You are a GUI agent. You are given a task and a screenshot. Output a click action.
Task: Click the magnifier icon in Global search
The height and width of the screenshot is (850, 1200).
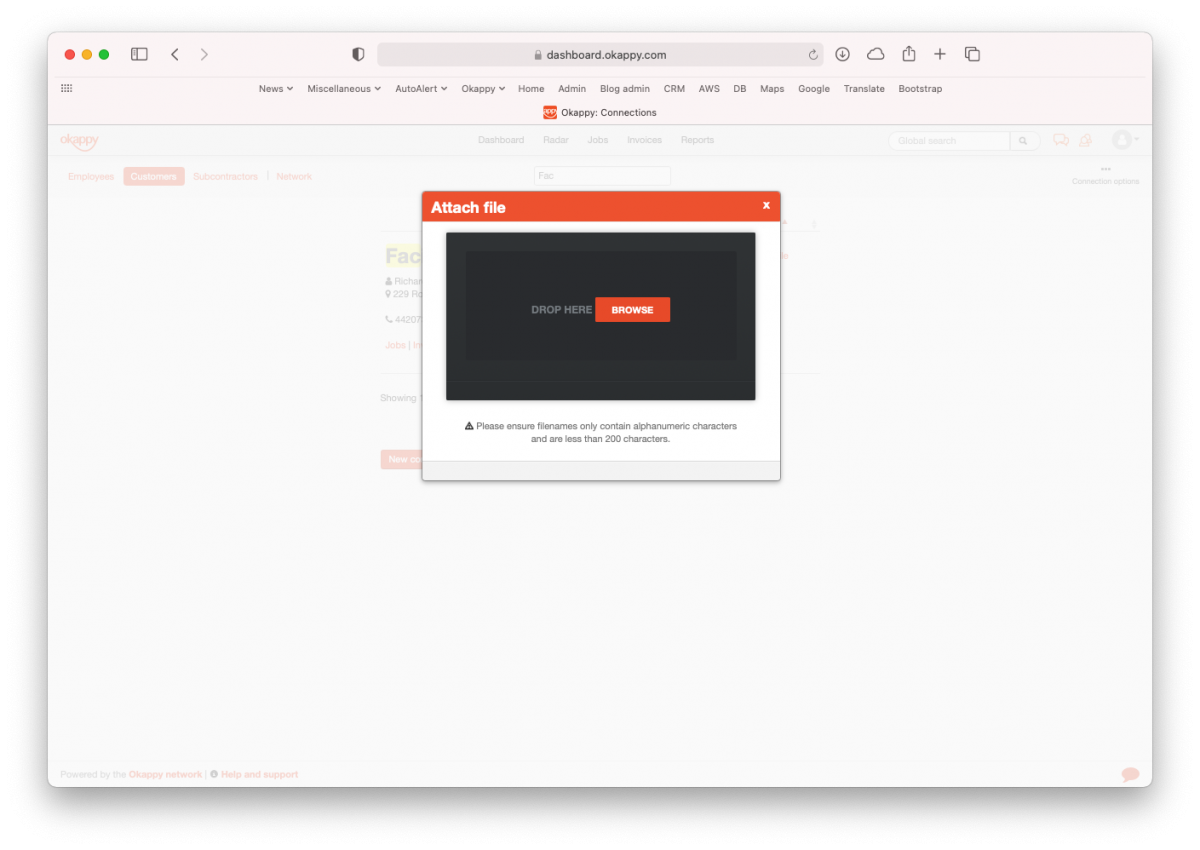coord(1022,140)
